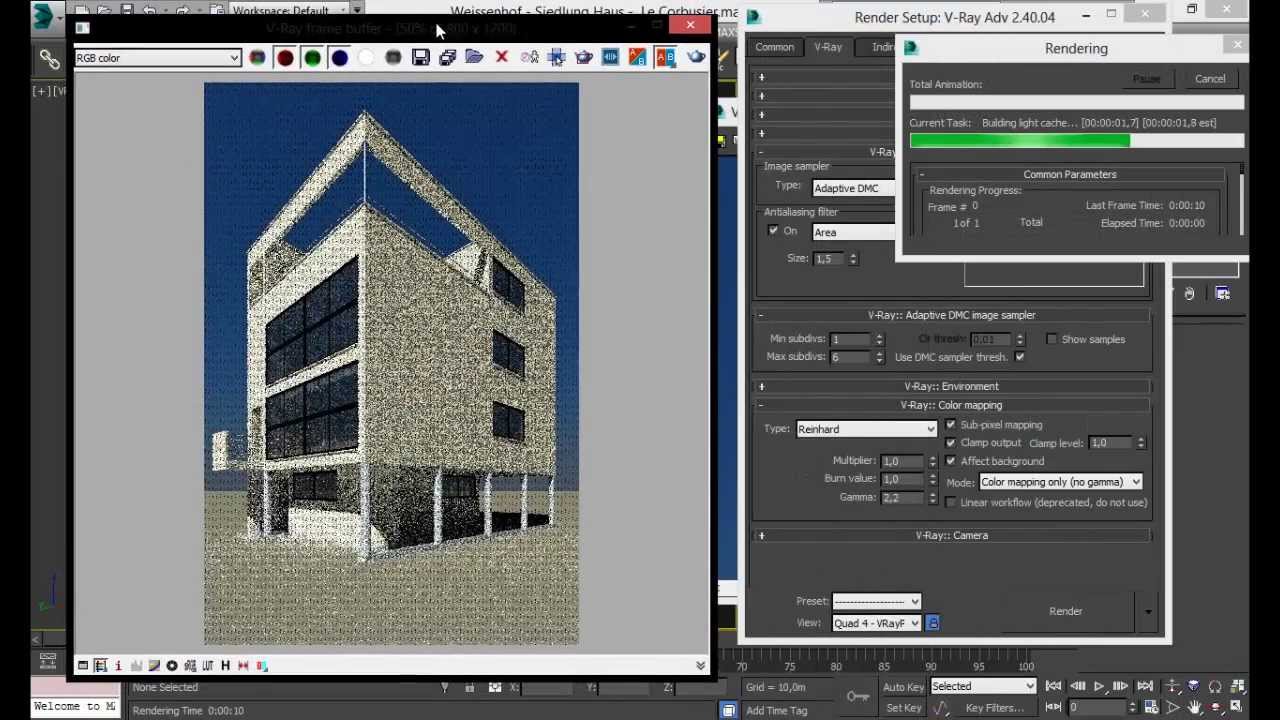This screenshot has height=720, width=1280.
Task: Toggle the Clamp output checkbox
Action: [950, 443]
